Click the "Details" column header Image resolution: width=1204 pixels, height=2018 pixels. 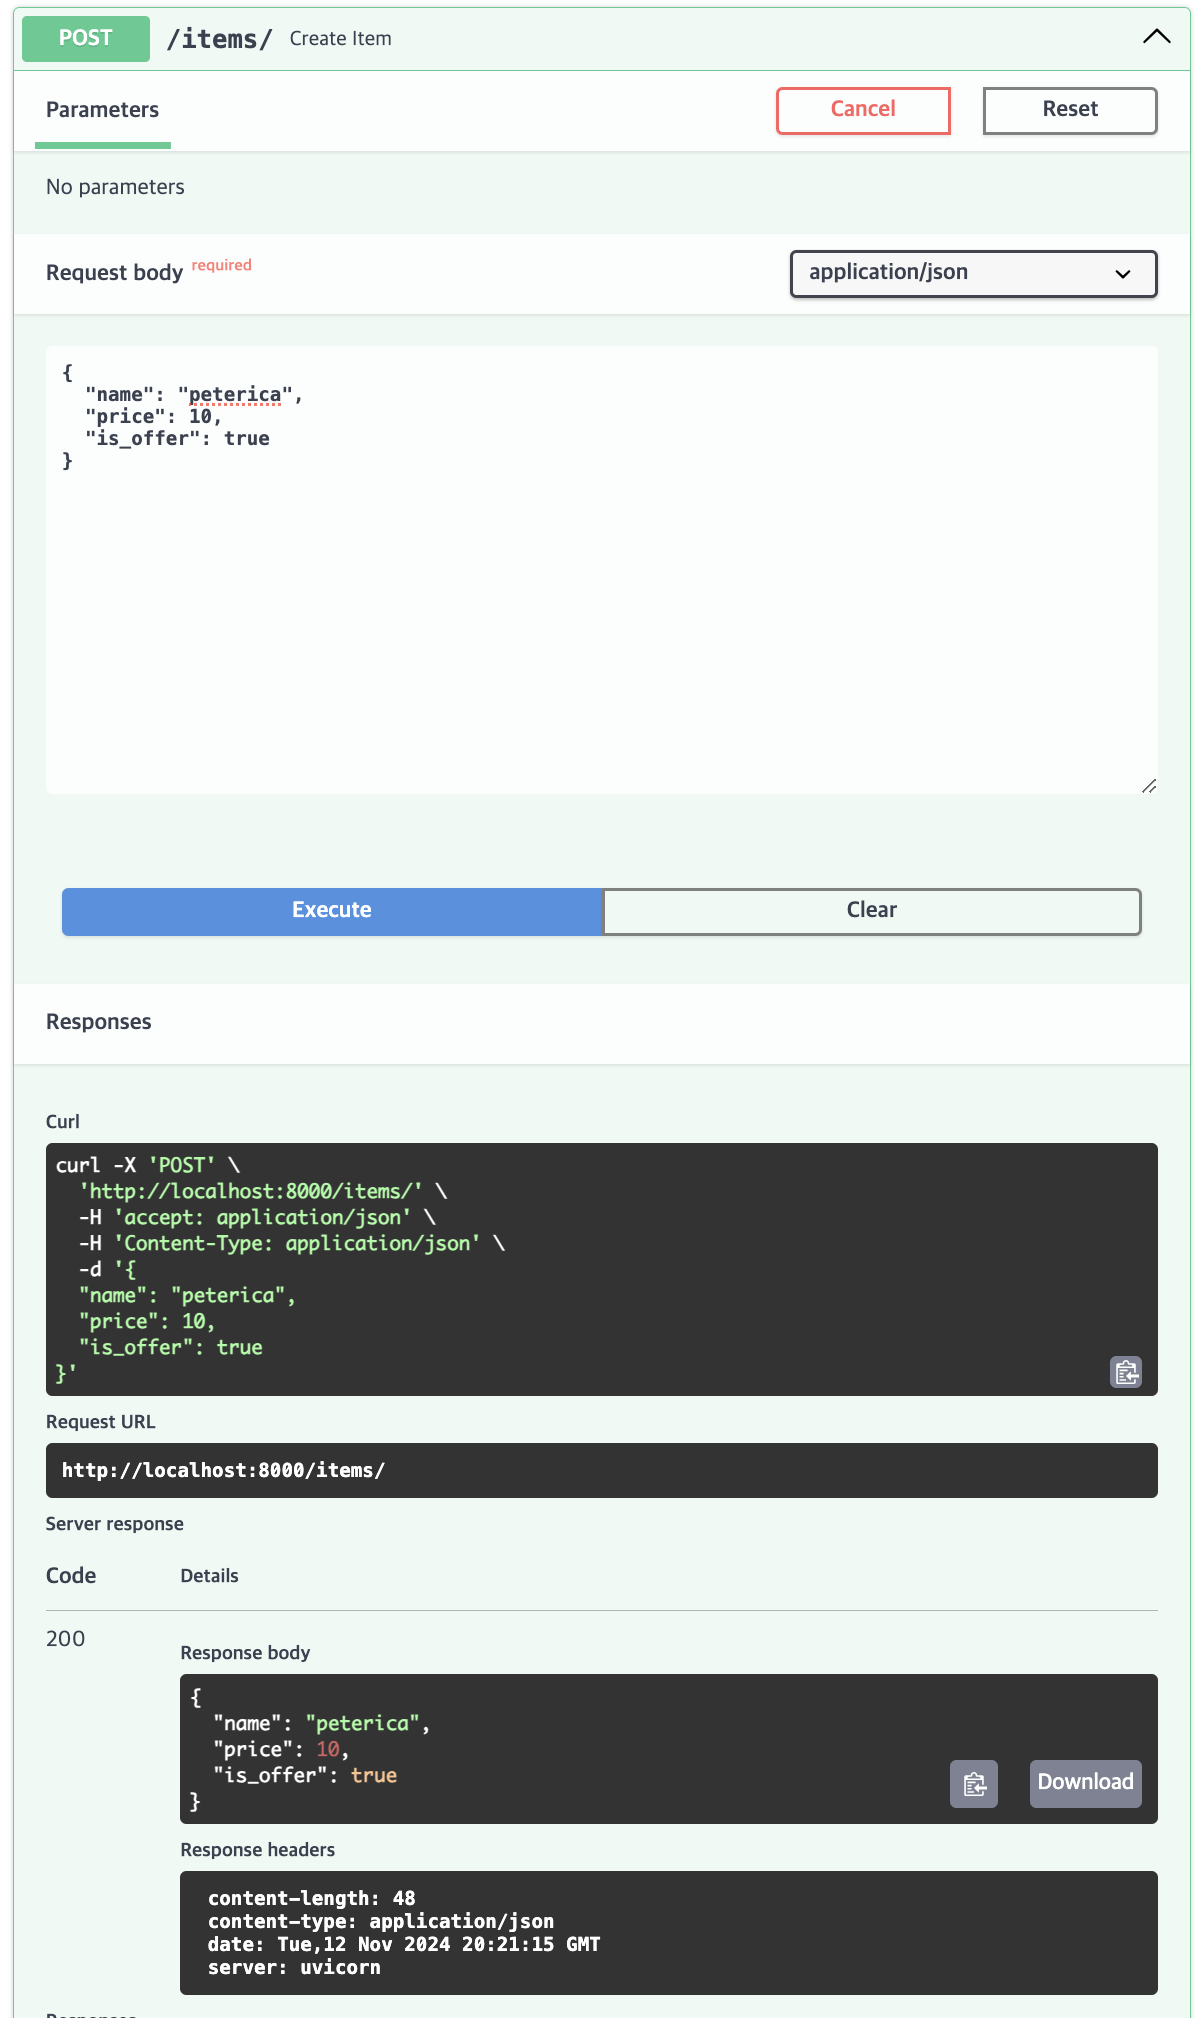pyautogui.click(x=210, y=1576)
